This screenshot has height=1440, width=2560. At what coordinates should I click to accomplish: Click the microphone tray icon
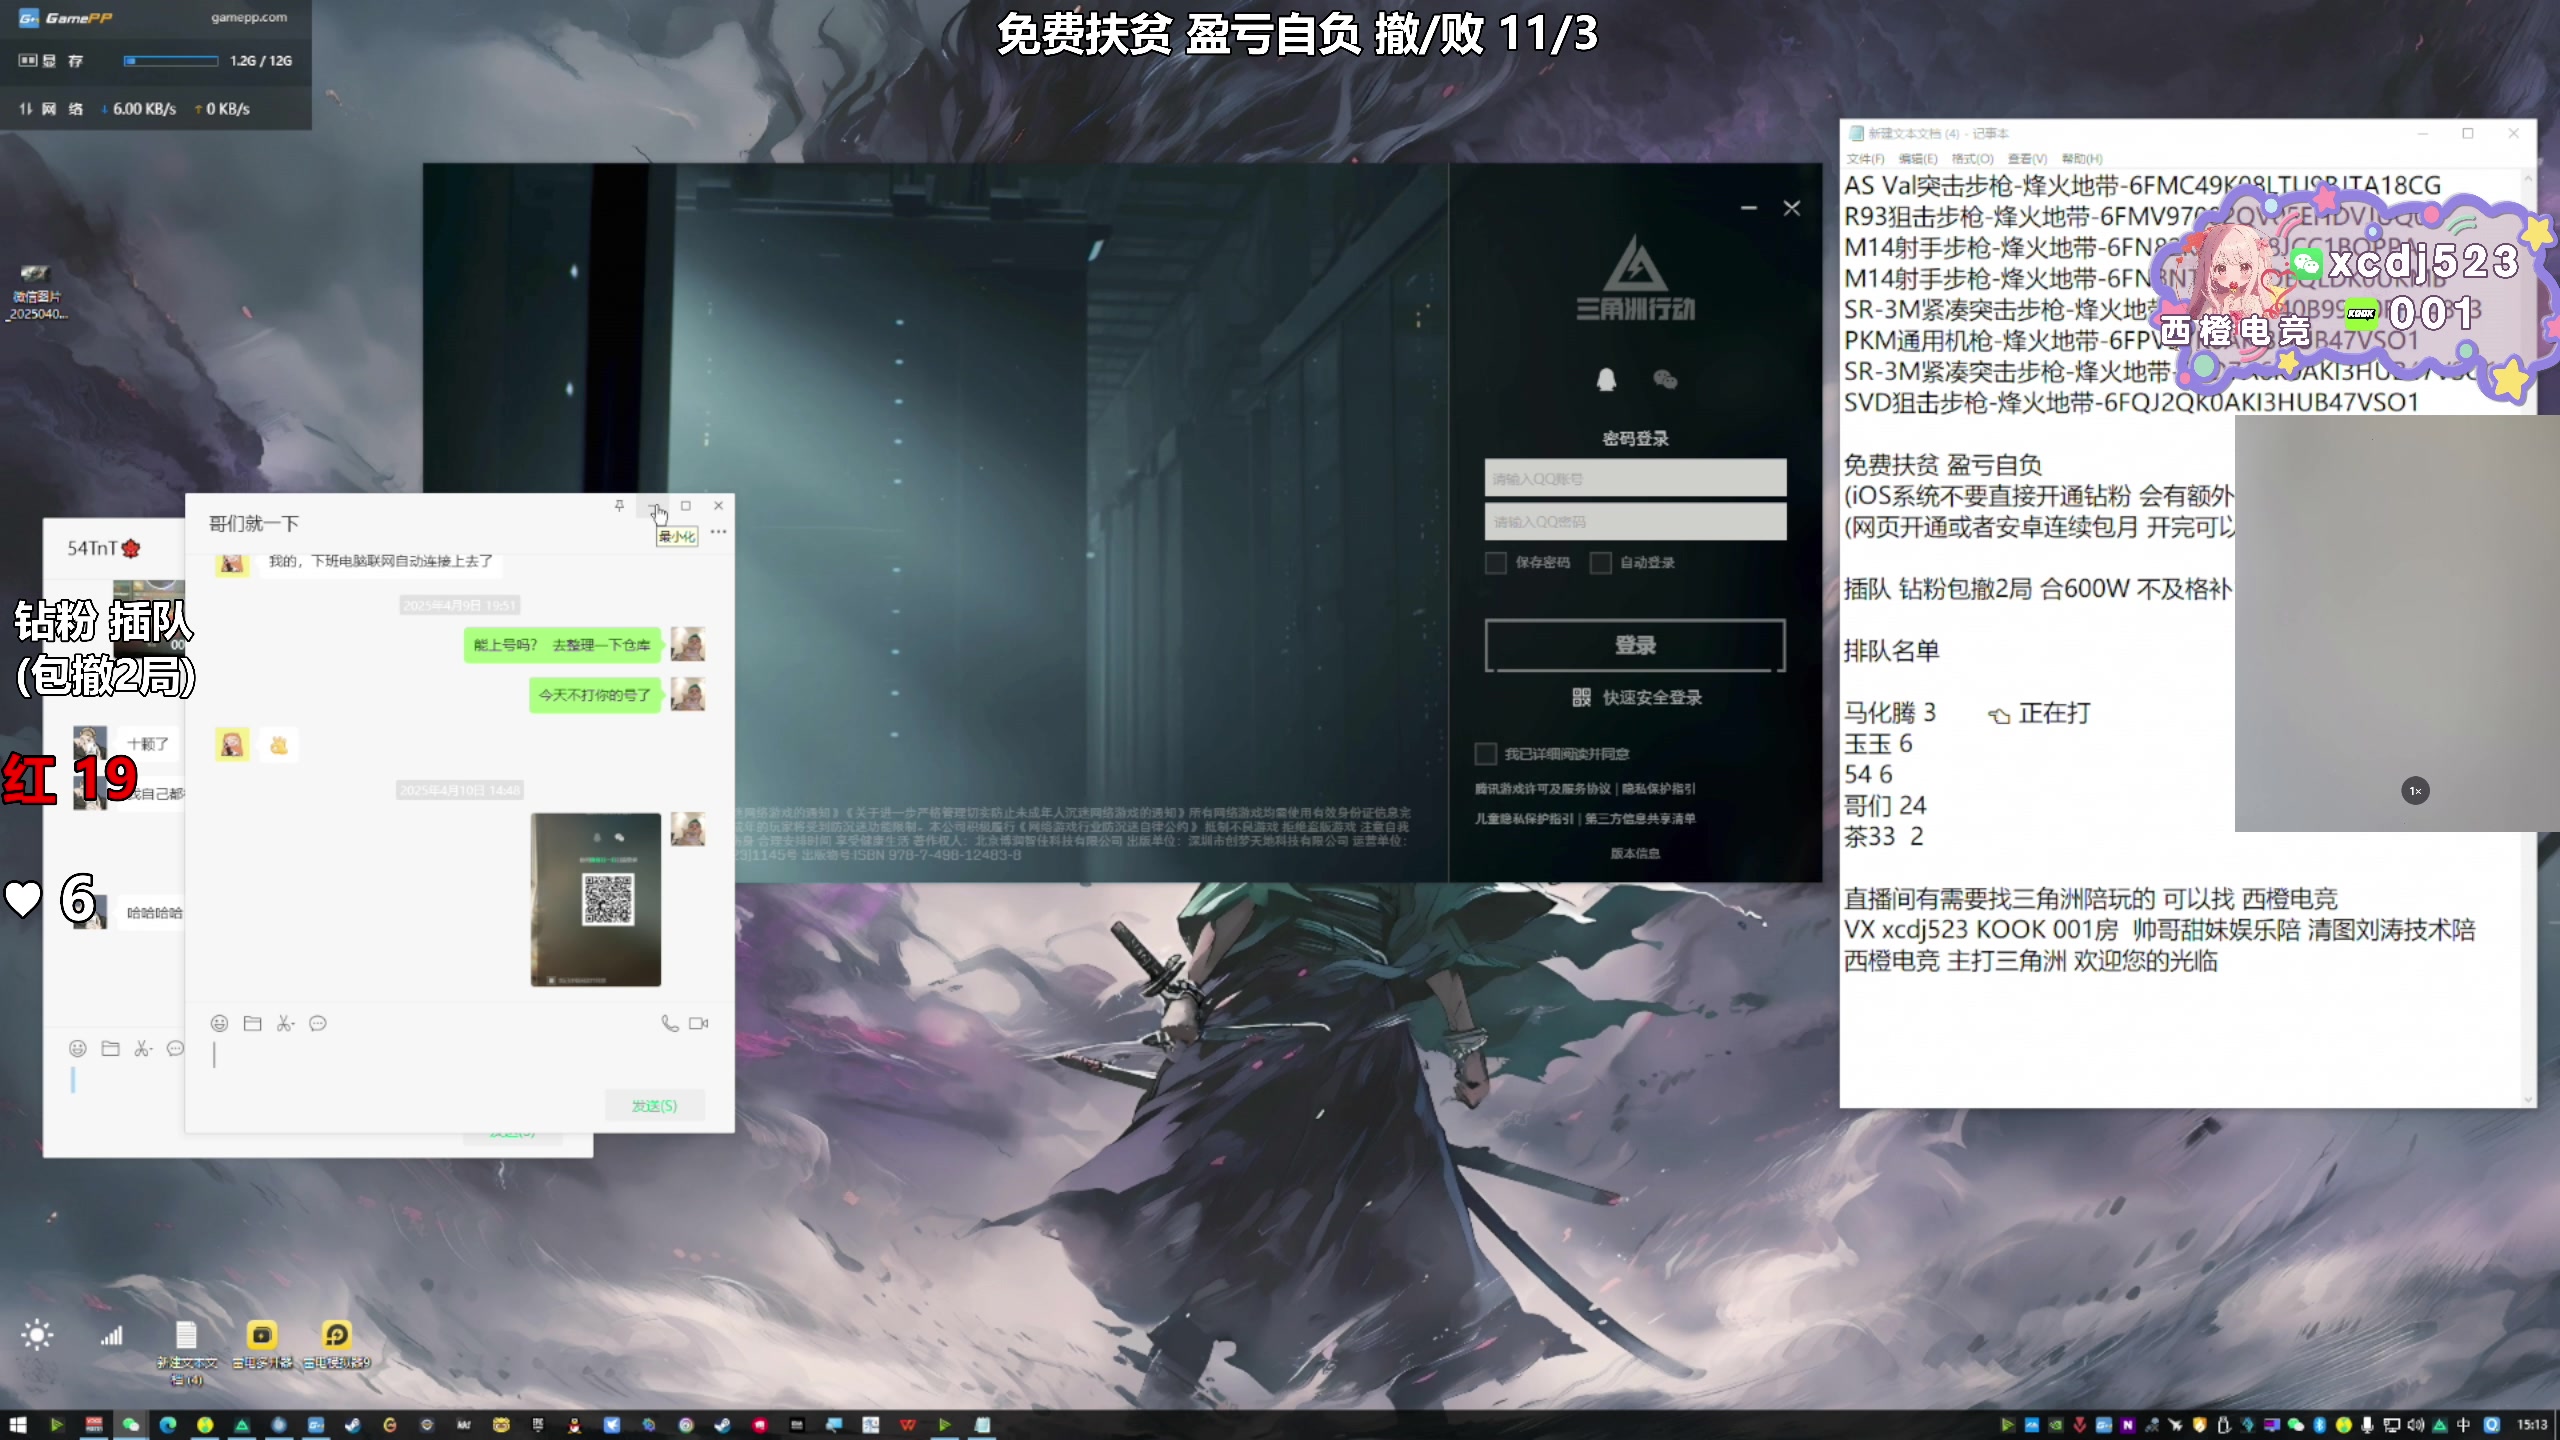[x=2367, y=1425]
